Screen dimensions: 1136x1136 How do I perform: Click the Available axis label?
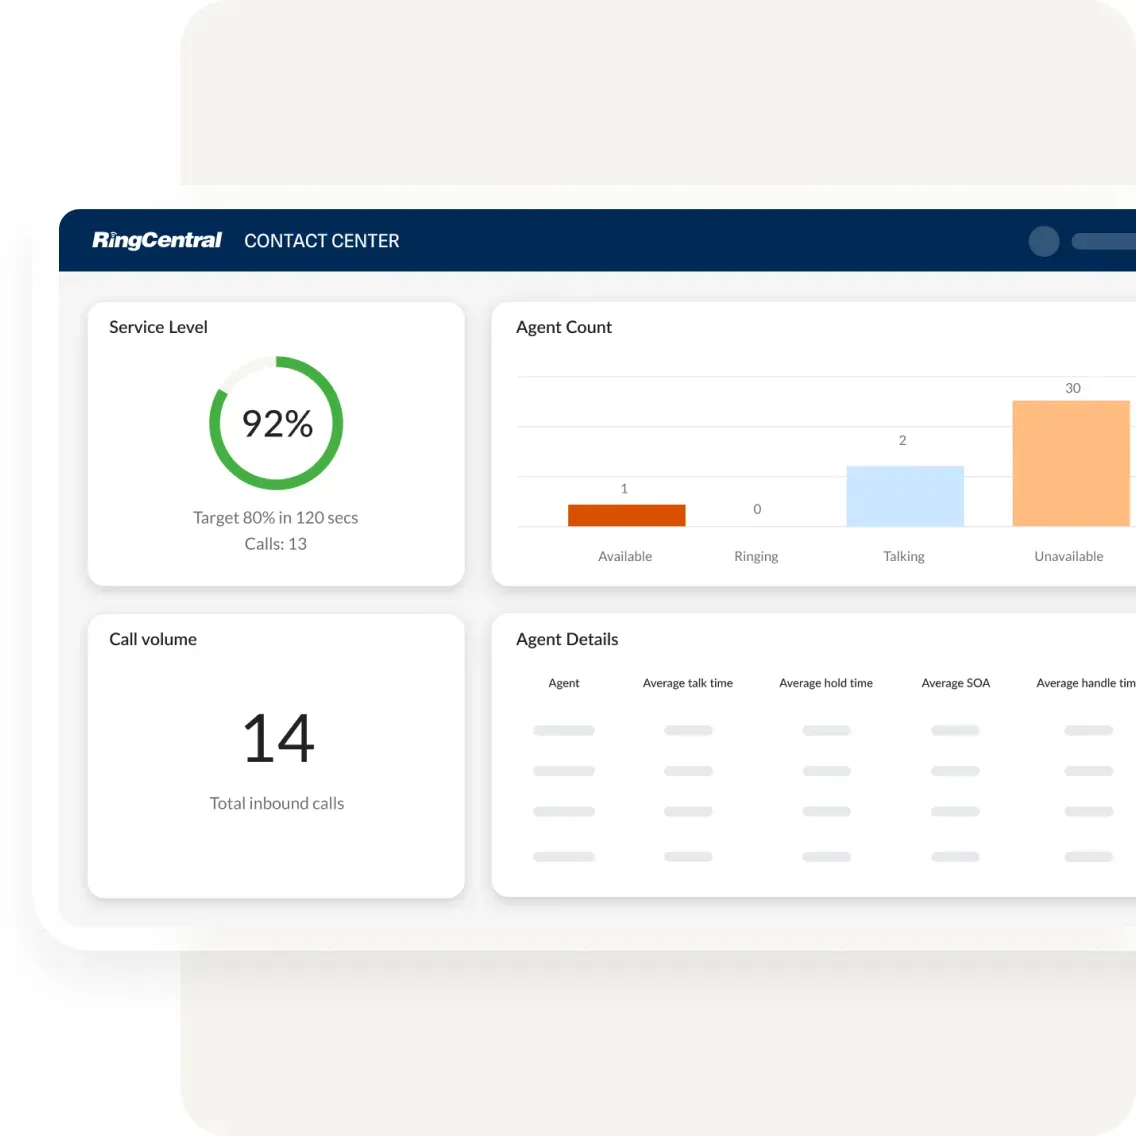625,556
